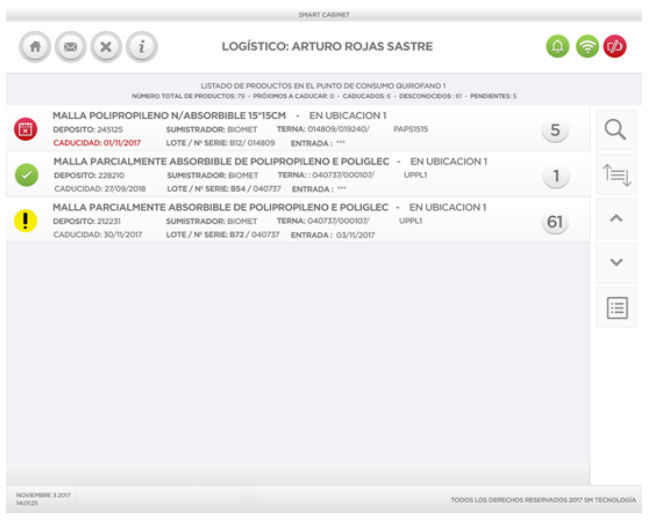Viewport: 655px width, 521px height.
Task: Click the home icon button
Action: pos(35,47)
